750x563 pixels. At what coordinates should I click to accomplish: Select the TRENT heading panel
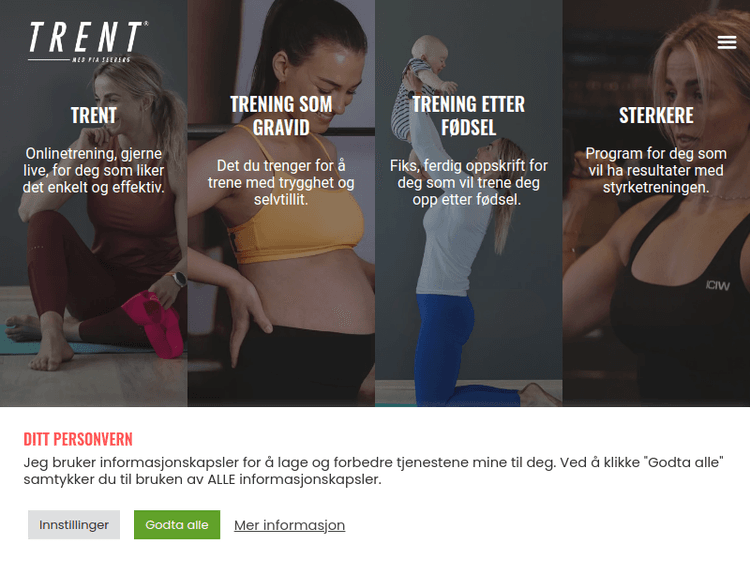pyautogui.click(x=94, y=115)
